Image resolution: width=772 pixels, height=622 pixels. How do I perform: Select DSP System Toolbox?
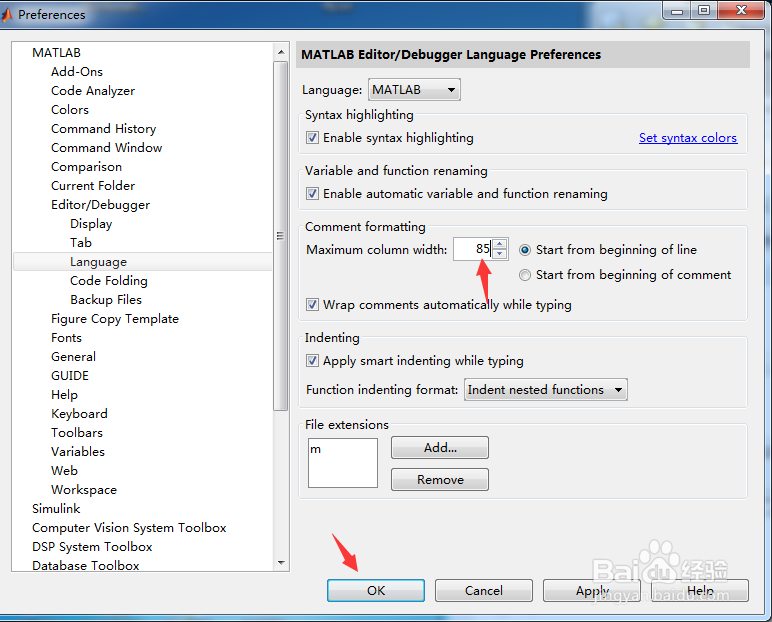[92, 547]
